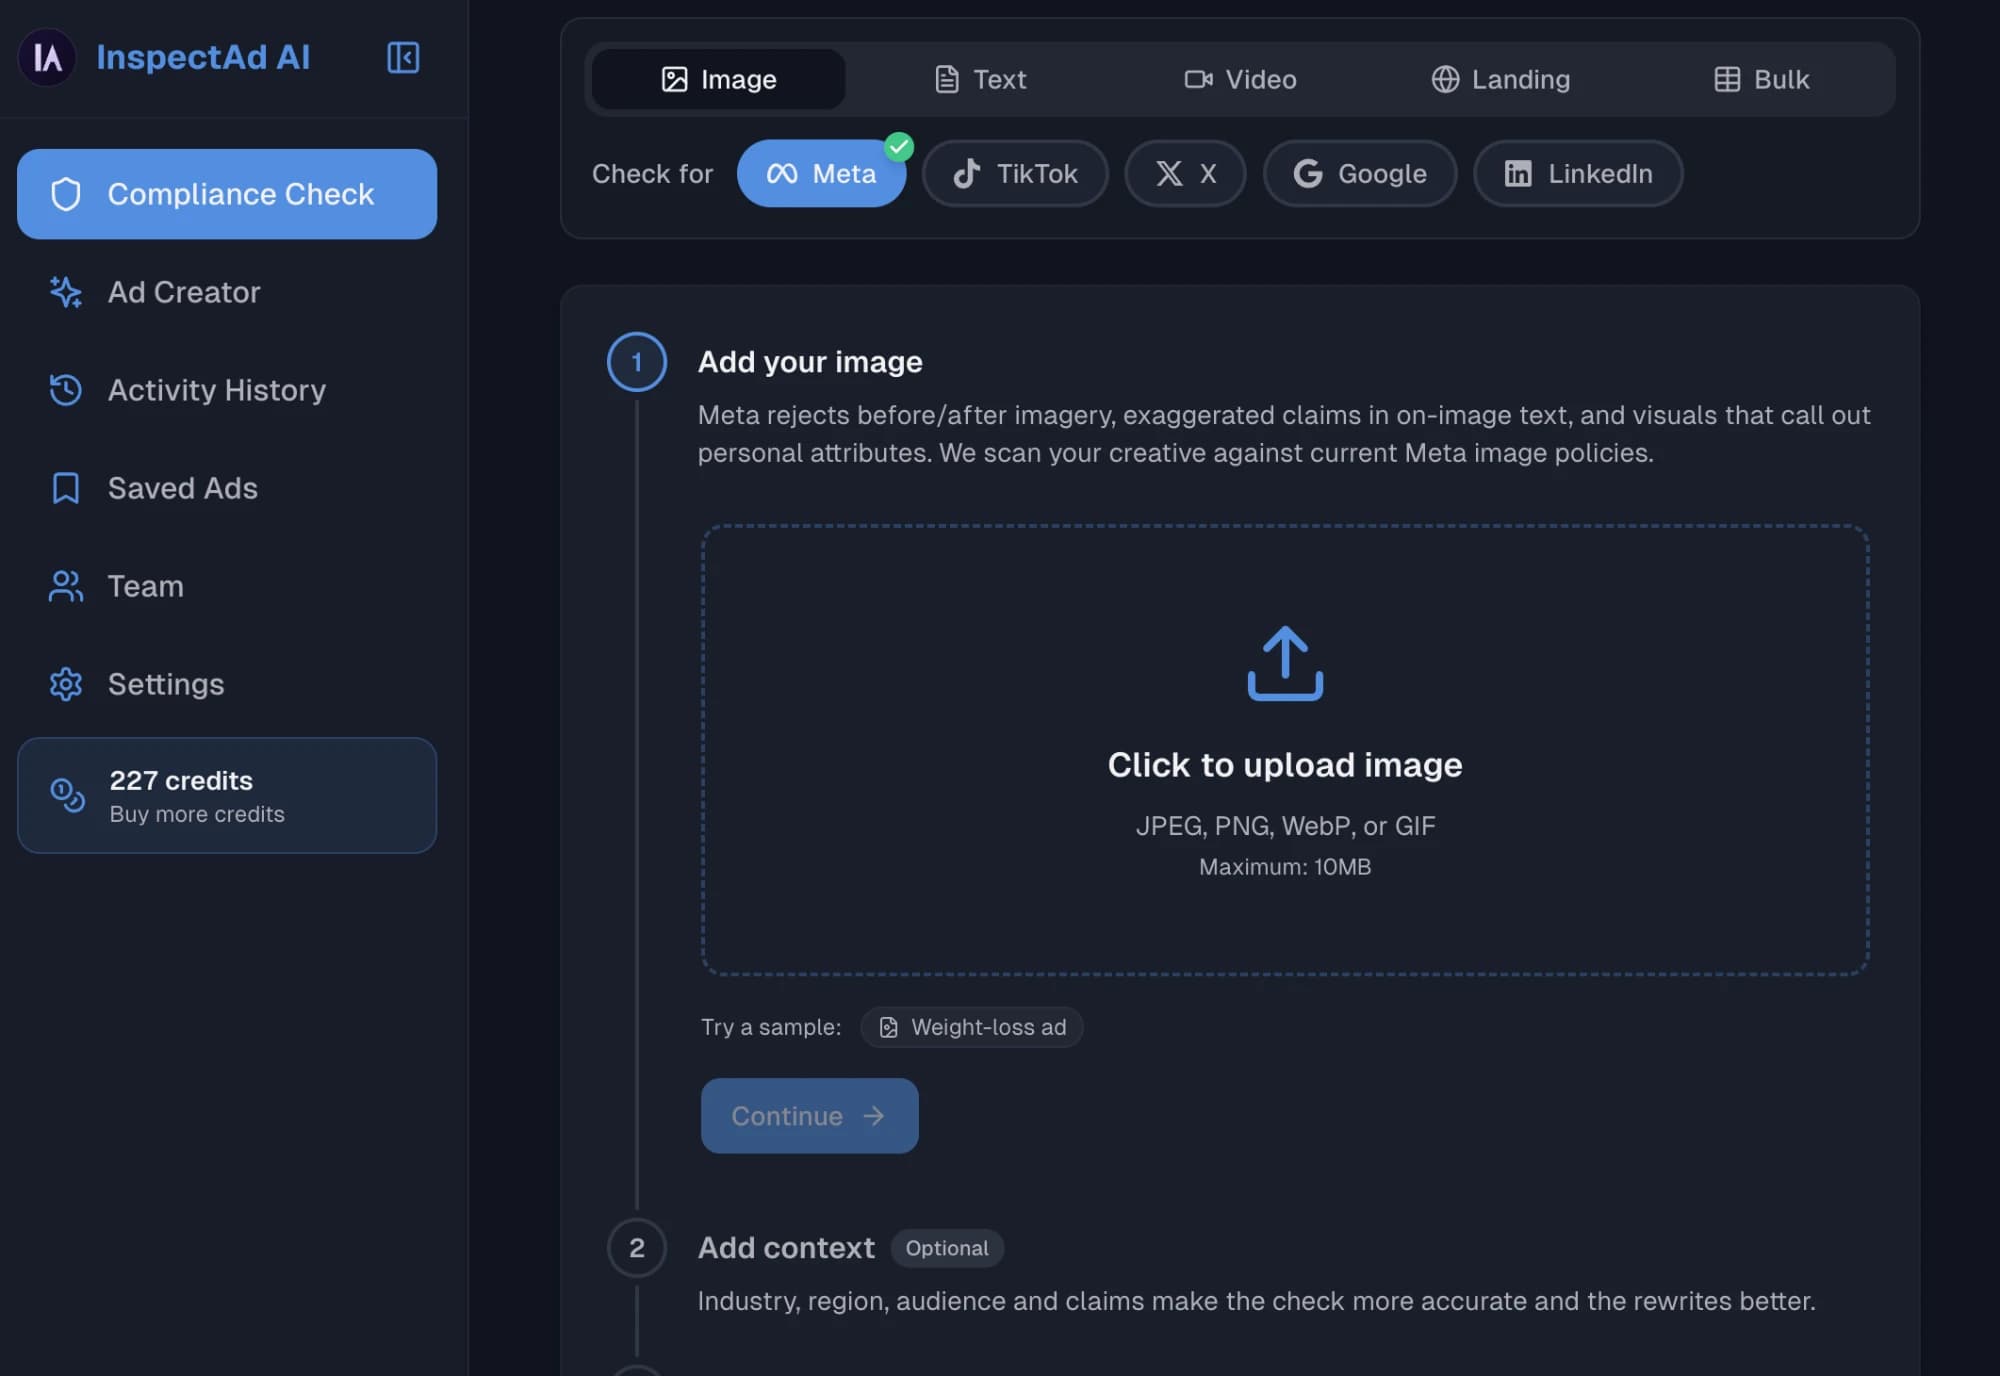Image resolution: width=2000 pixels, height=1376 pixels.
Task: Click the Maximum: 10MB text
Action: point(1285,867)
